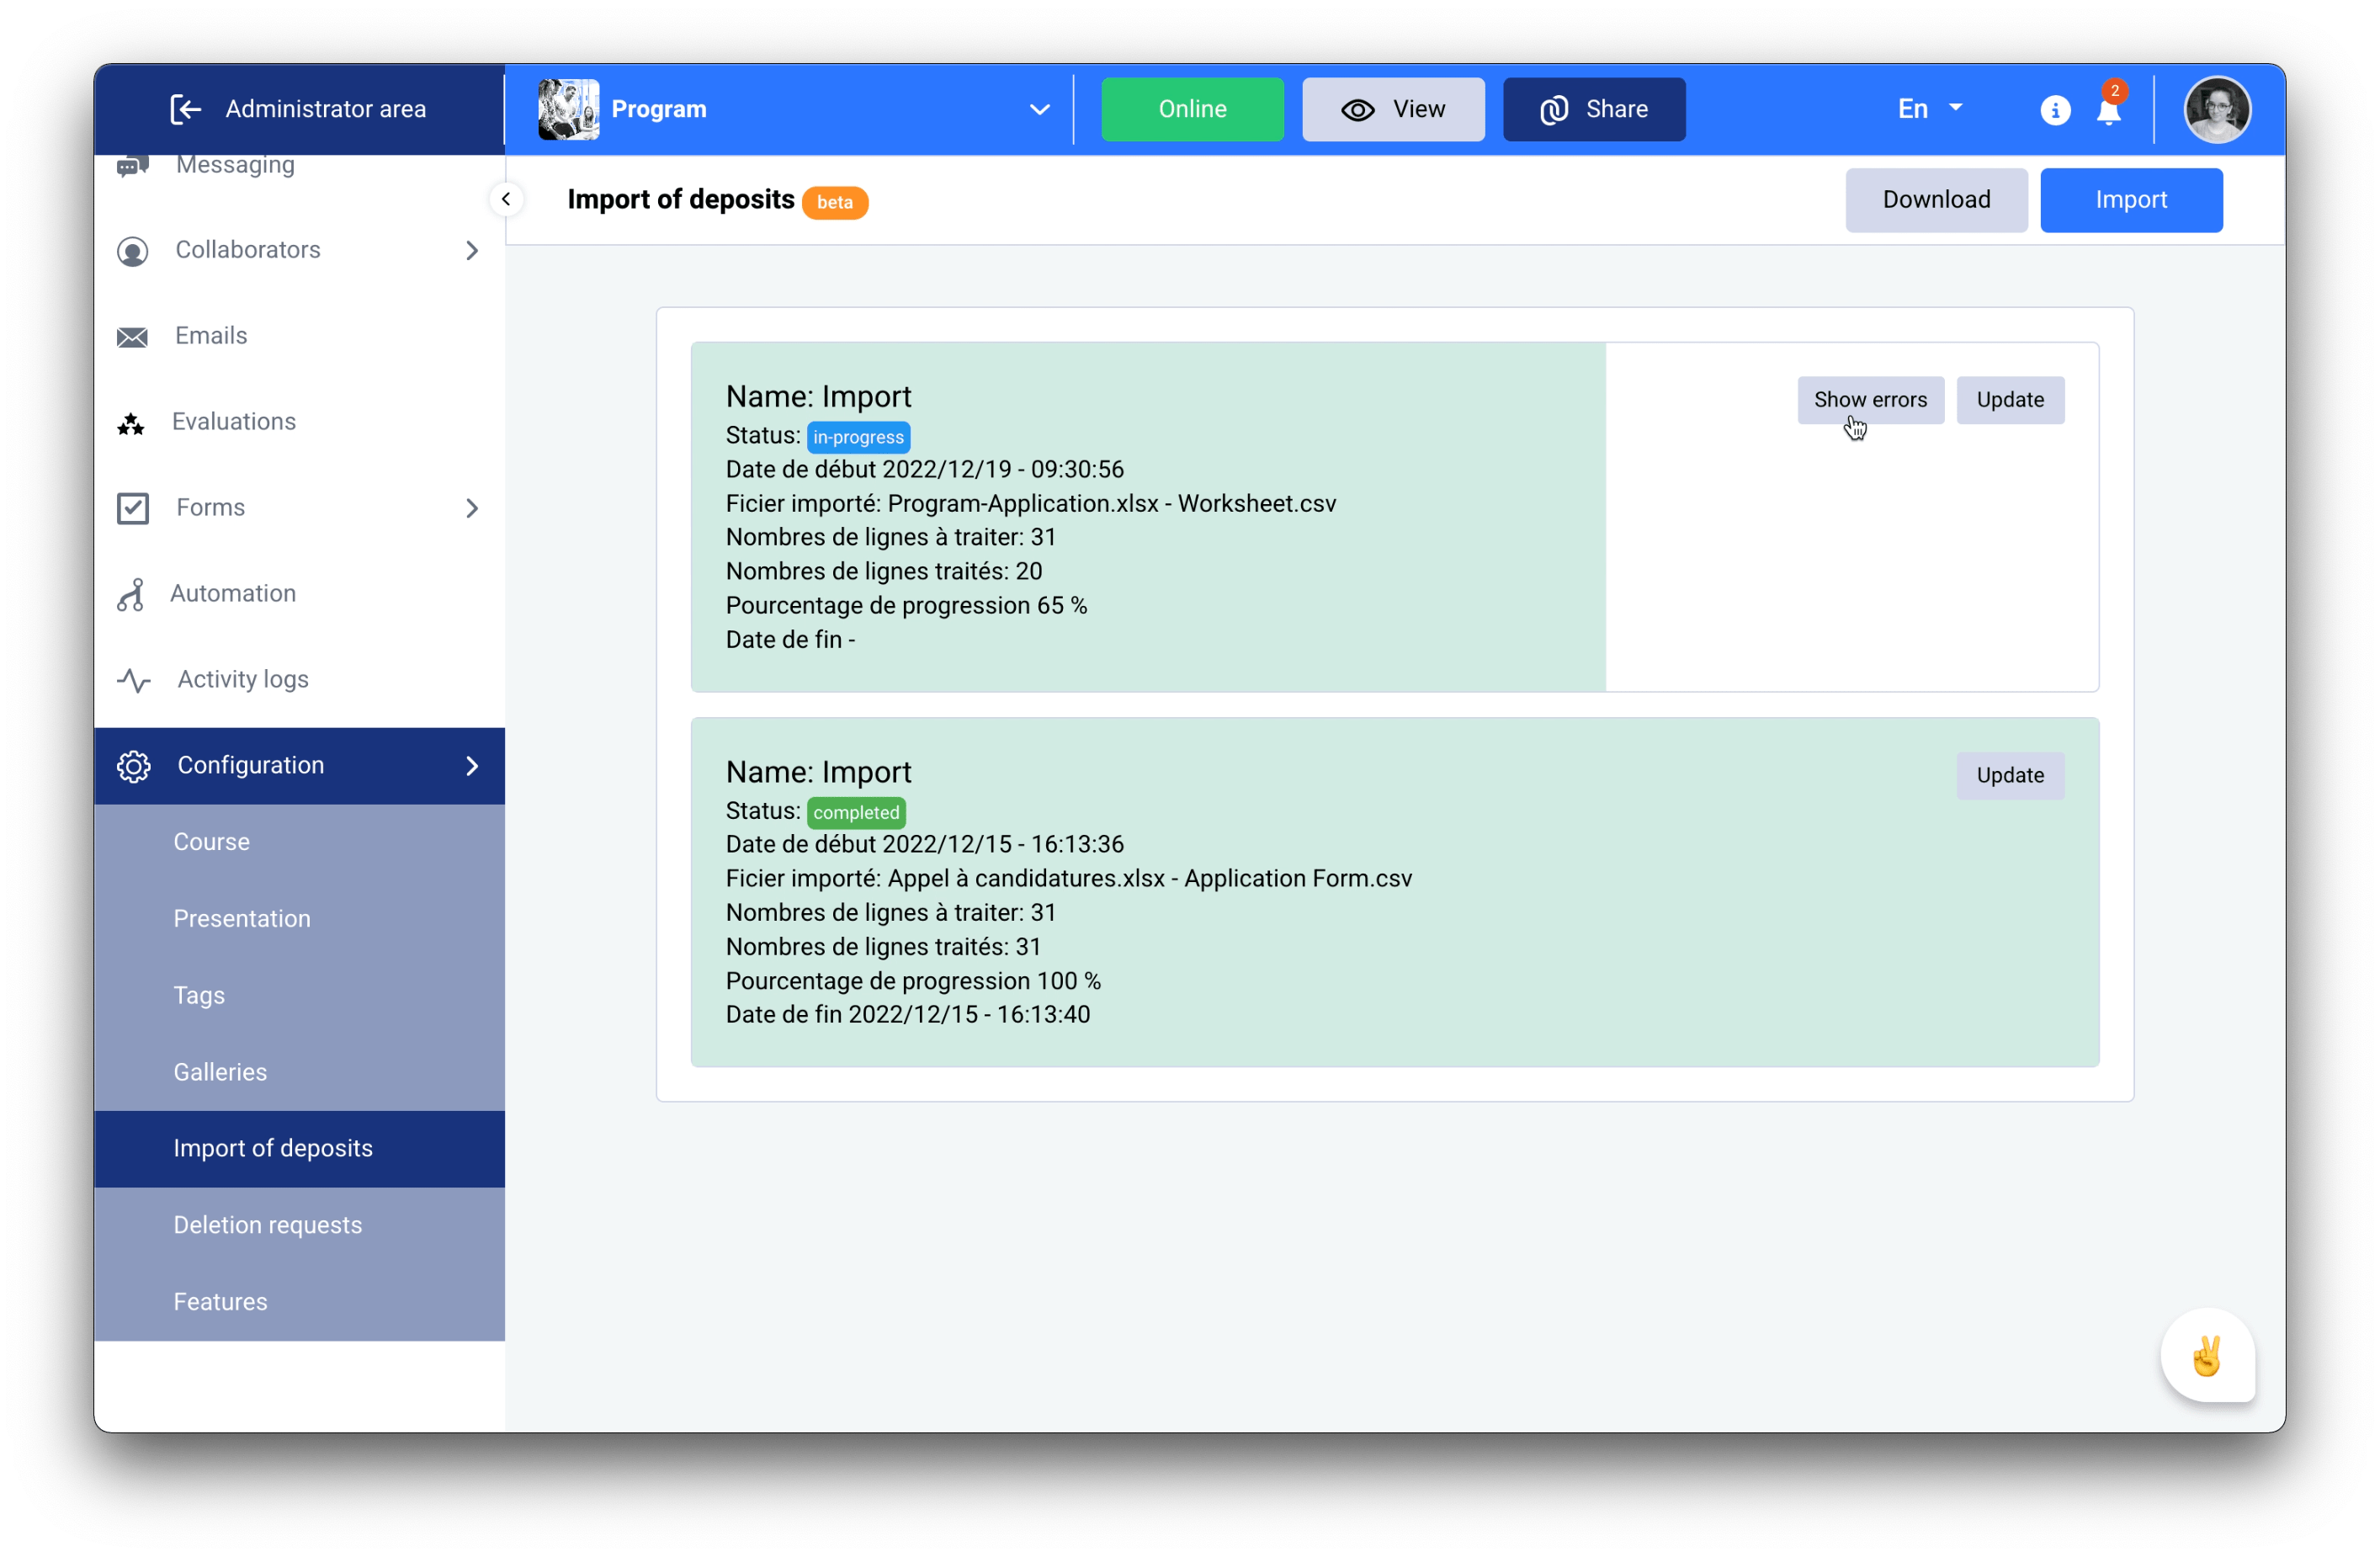Click the info circle icon
The height and width of the screenshot is (1557, 2380).
[x=2054, y=110]
